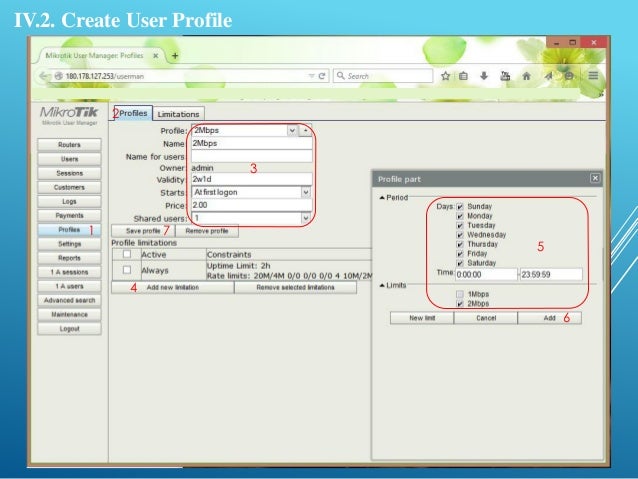Image resolution: width=638 pixels, height=479 pixels.
Task: Click the end Time field 23:59:59
Action: pyautogui.click(x=551, y=274)
